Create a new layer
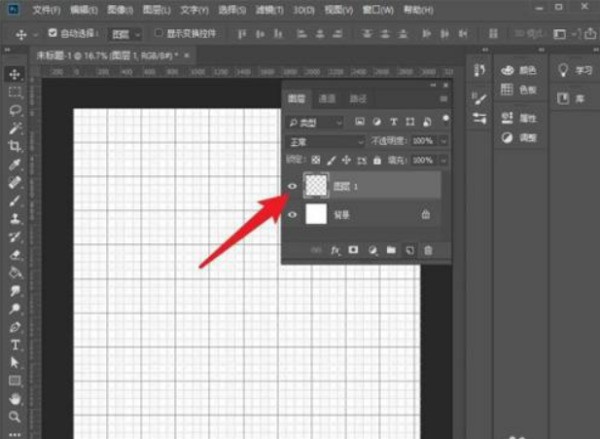The image size is (600, 439). 410,251
